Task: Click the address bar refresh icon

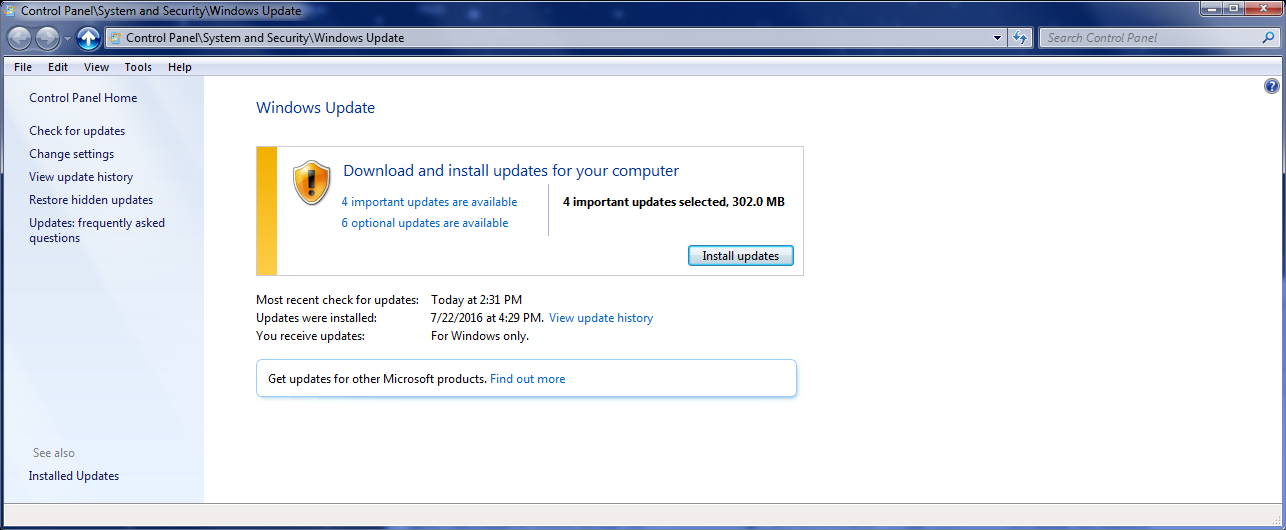Action: click(1020, 38)
